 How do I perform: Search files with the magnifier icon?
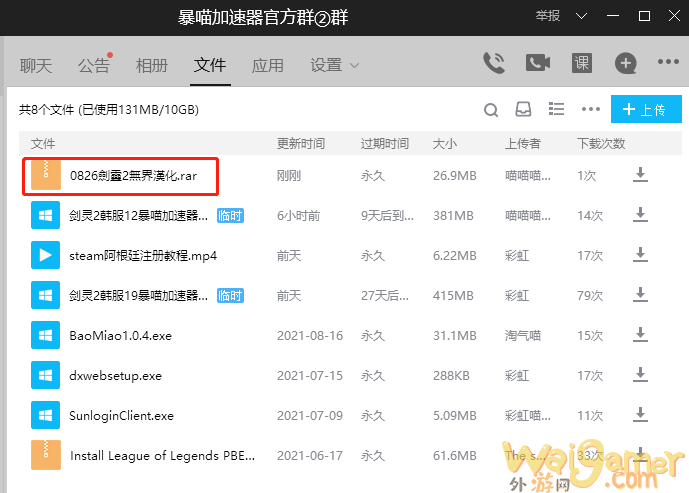(x=491, y=109)
